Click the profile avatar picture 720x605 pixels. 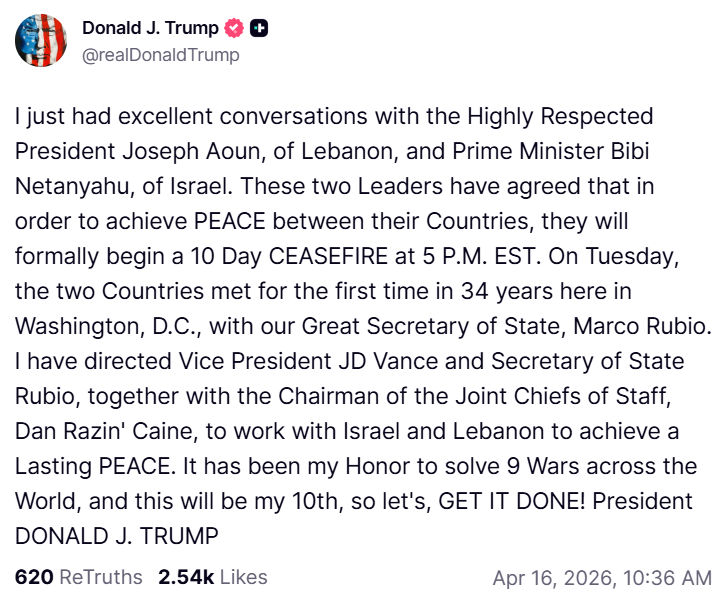coord(40,41)
